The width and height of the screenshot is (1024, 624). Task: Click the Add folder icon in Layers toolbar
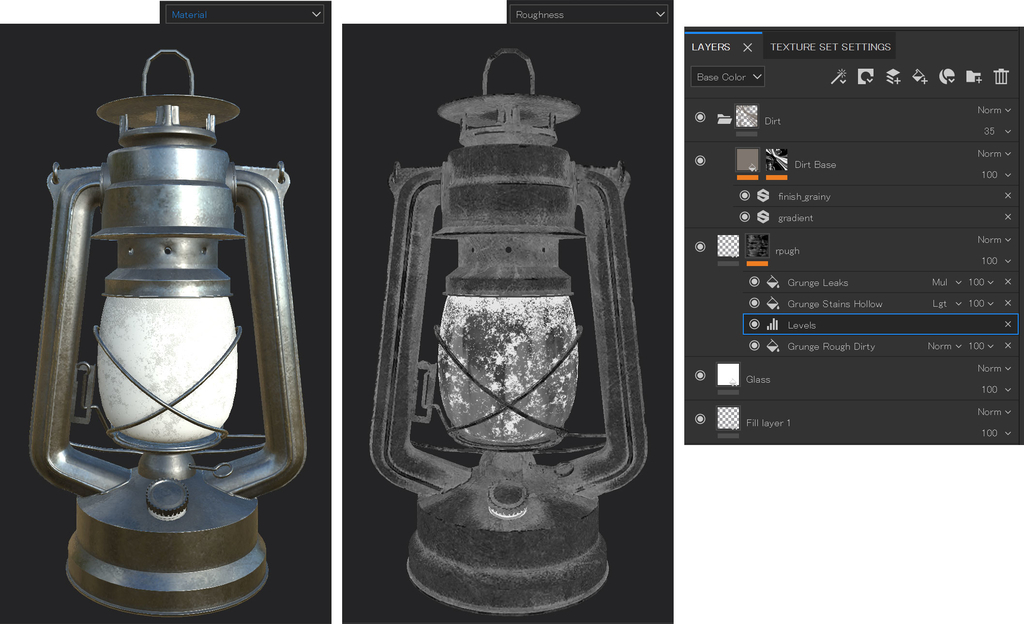pos(974,77)
